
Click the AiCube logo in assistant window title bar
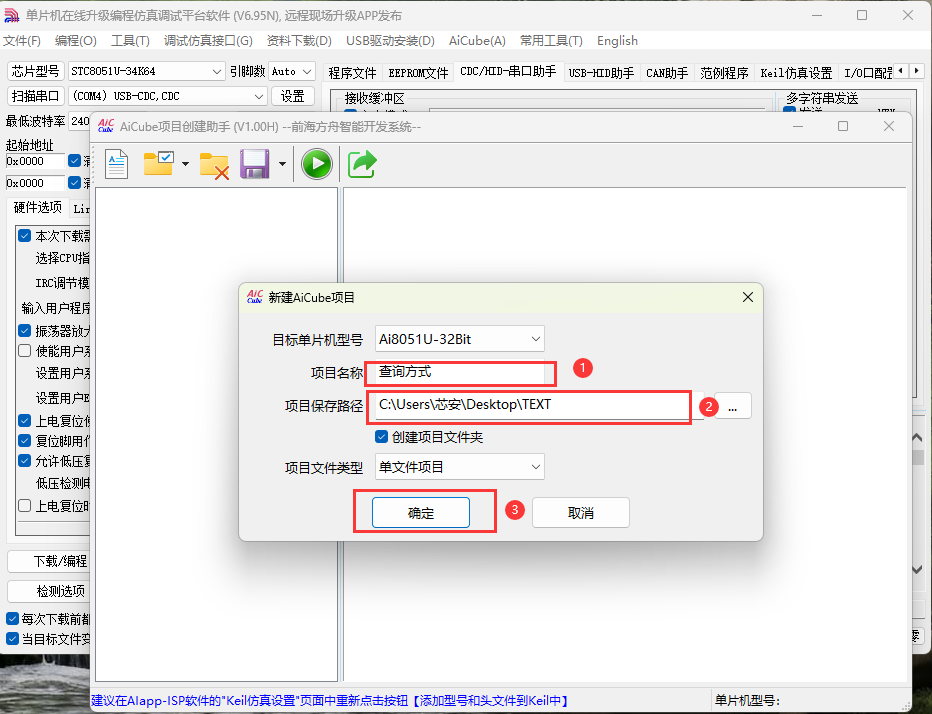(106, 126)
